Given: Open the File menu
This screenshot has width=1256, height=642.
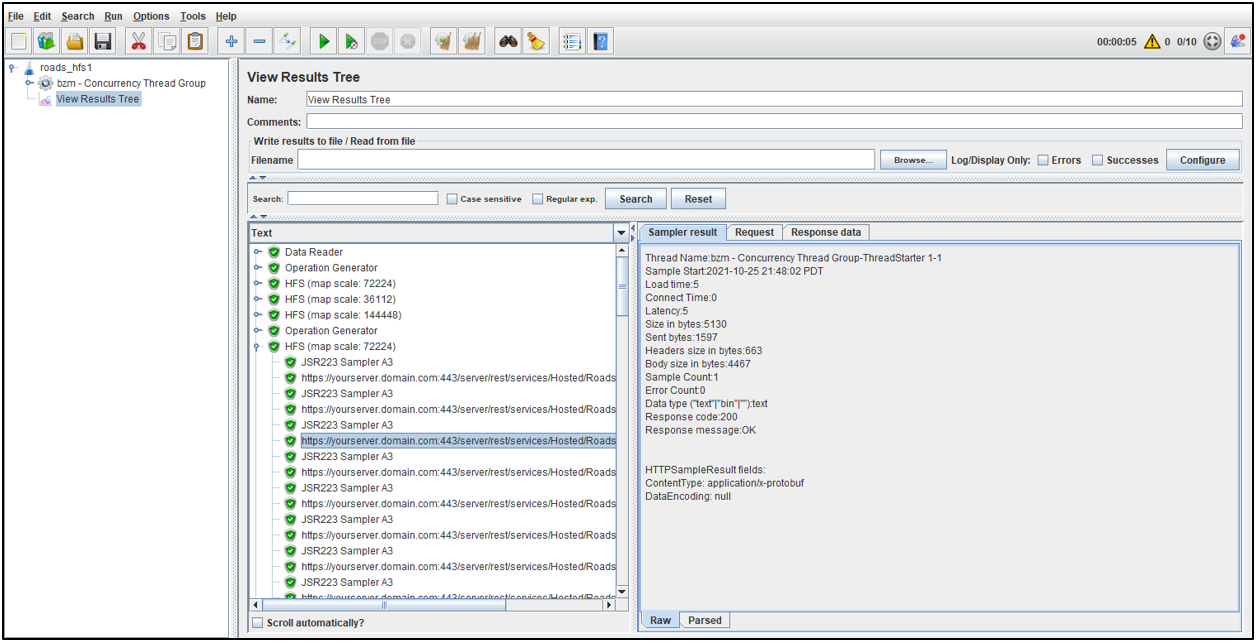Looking at the screenshot, I should [x=15, y=16].
